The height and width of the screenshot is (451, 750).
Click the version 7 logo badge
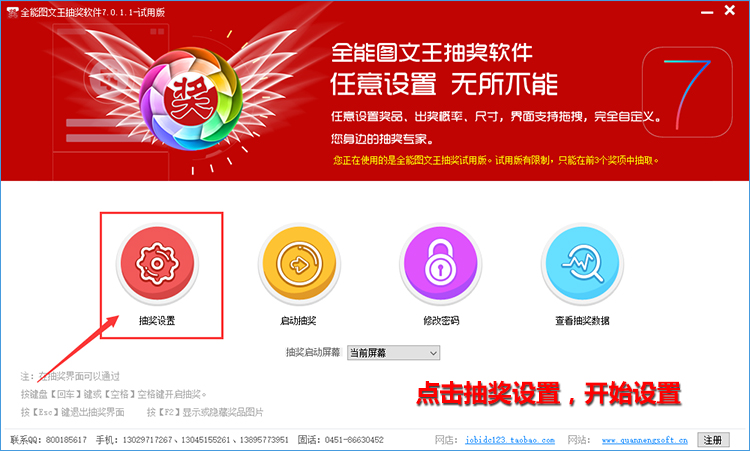tap(687, 92)
